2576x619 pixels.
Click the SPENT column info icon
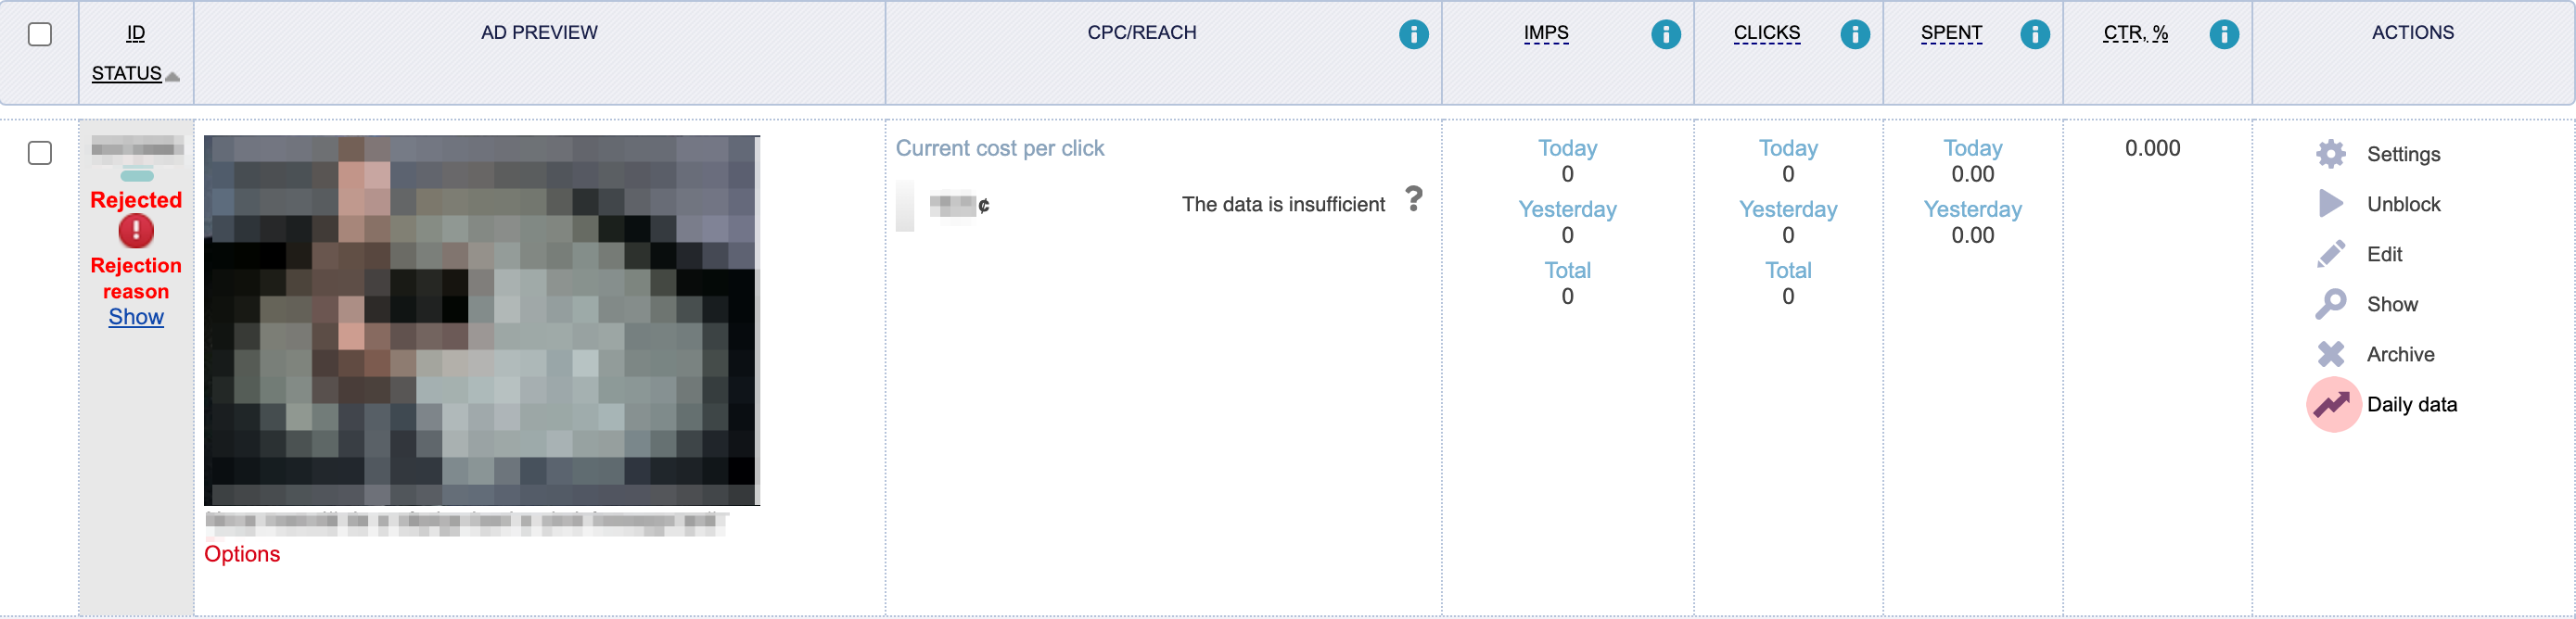click(2034, 34)
